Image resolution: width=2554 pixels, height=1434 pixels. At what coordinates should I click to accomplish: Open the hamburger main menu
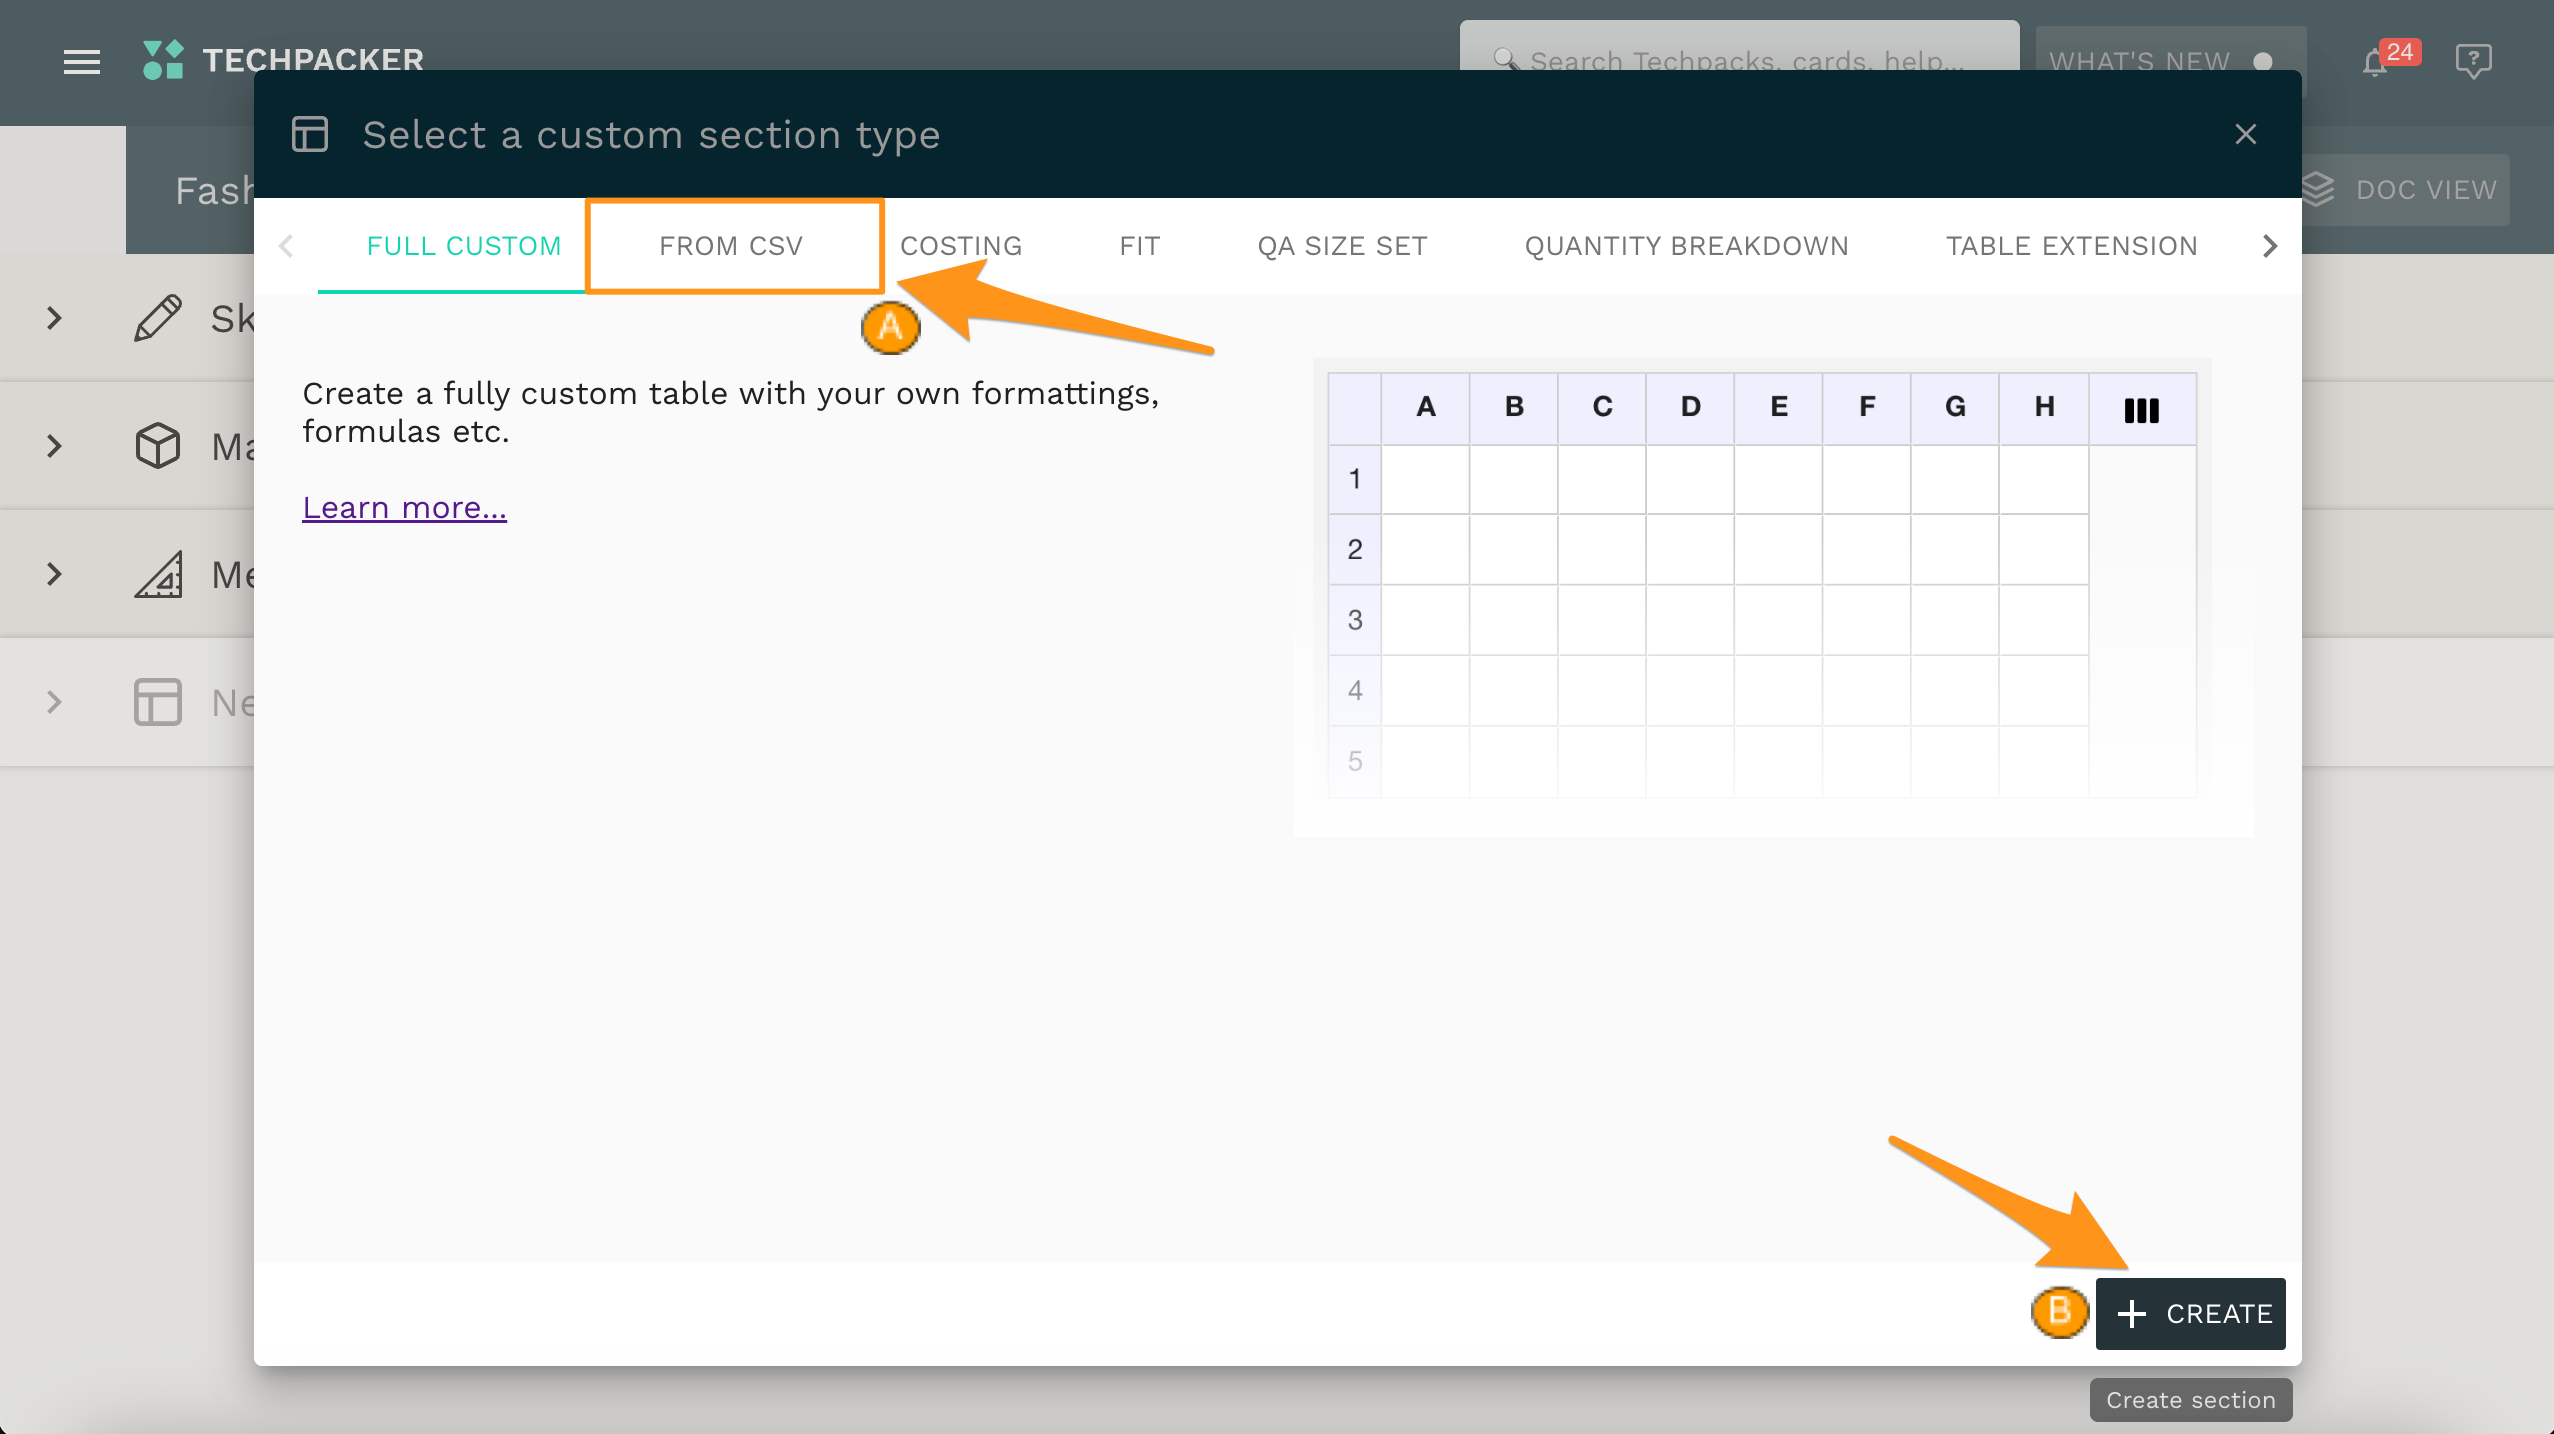click(x=81, y=62)
